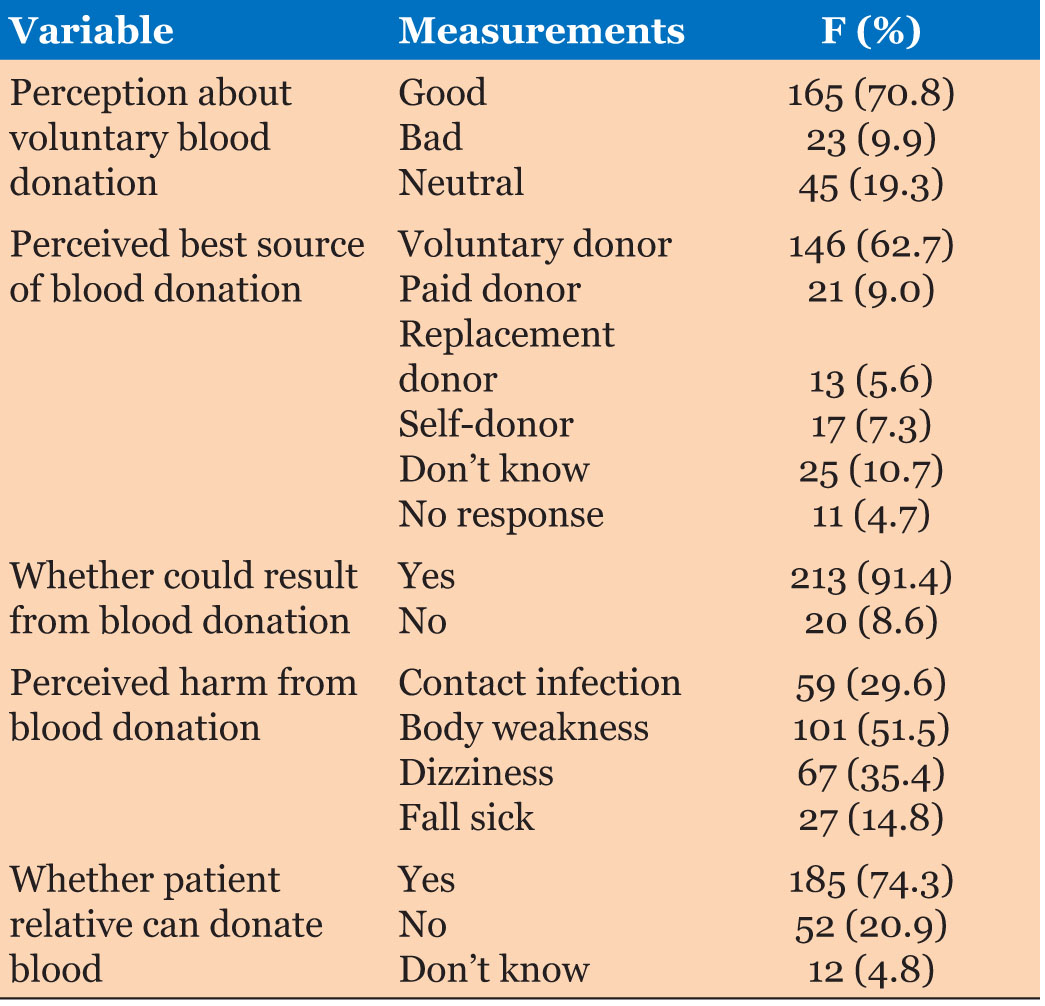1045x1006 pixels.
Task: Click the value "25 (10.7)"
Action: coord(870,470)
